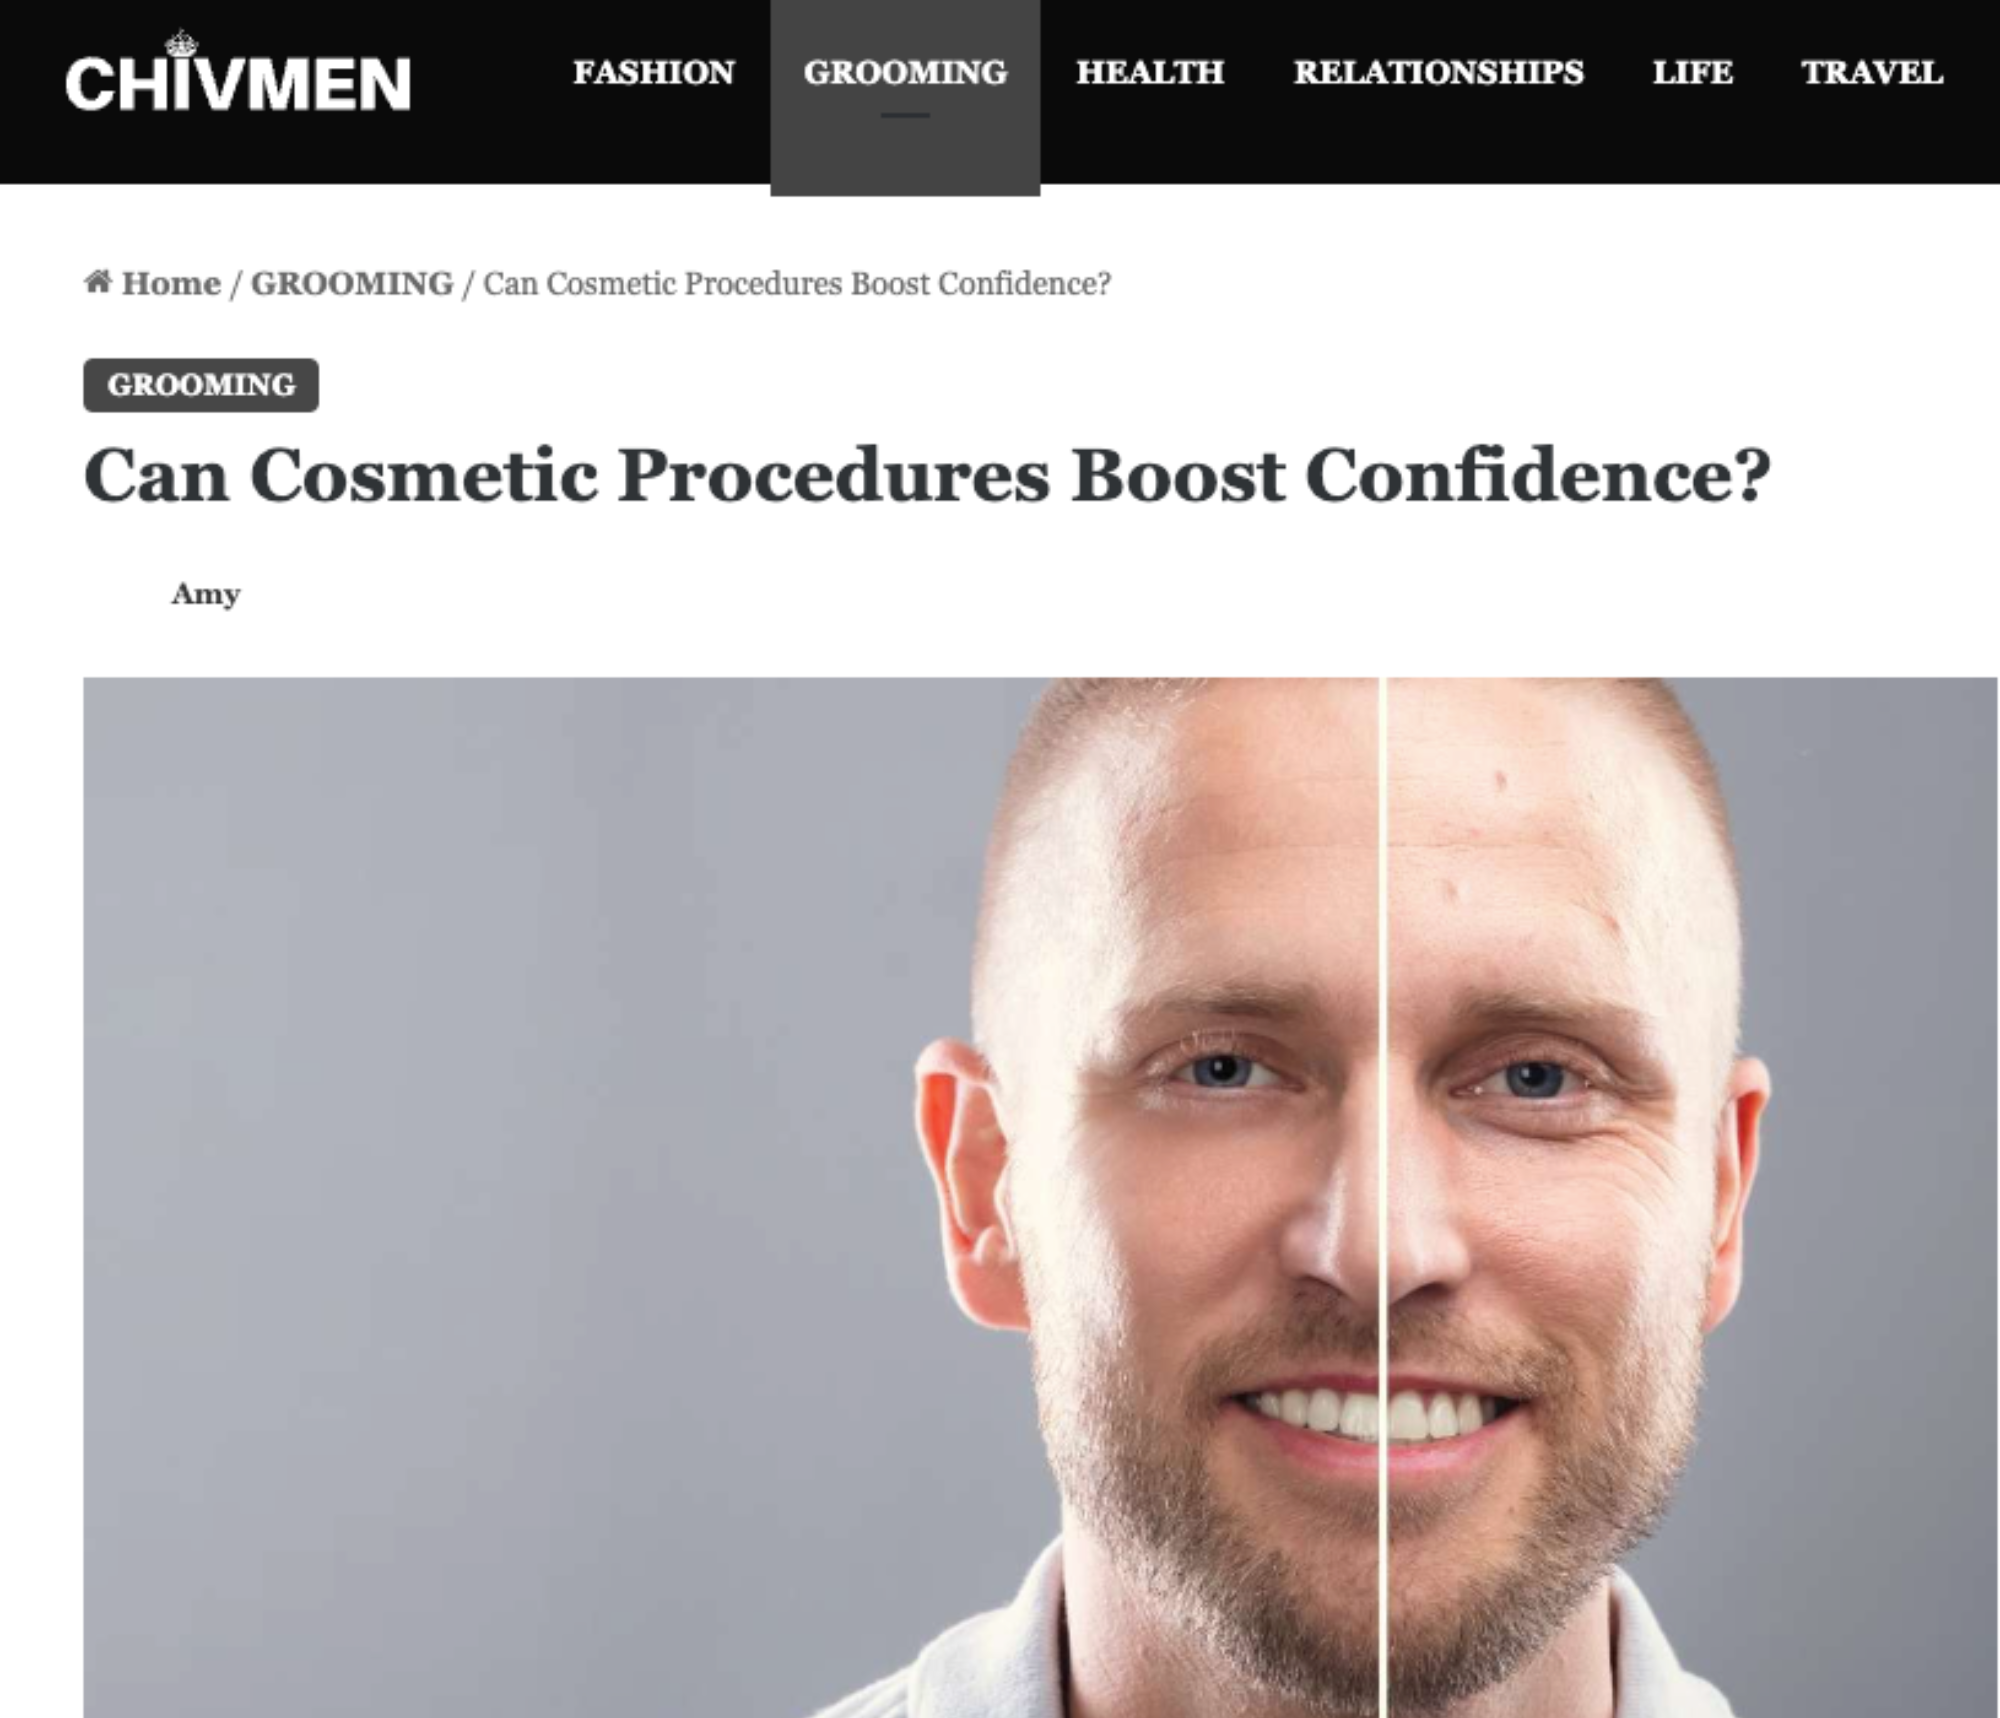Click the article headline title
Viewport: 2000px width, 1718px height.
927,474
